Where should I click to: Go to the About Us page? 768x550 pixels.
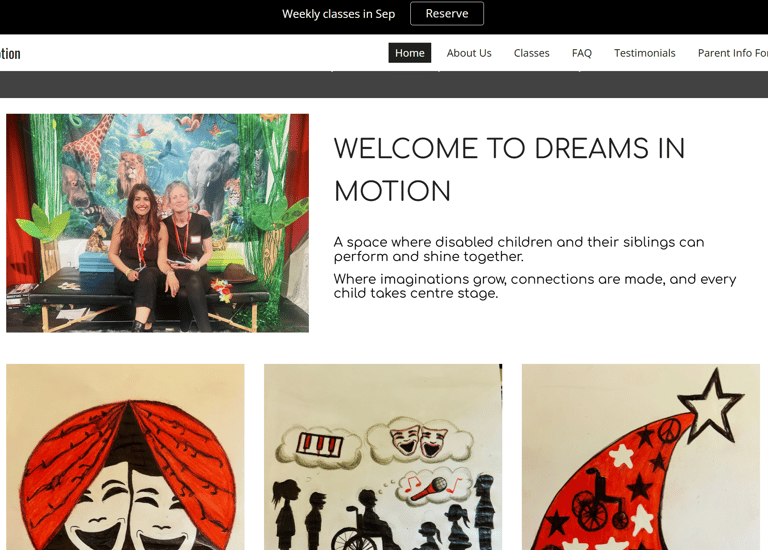[x=469, y=53]
